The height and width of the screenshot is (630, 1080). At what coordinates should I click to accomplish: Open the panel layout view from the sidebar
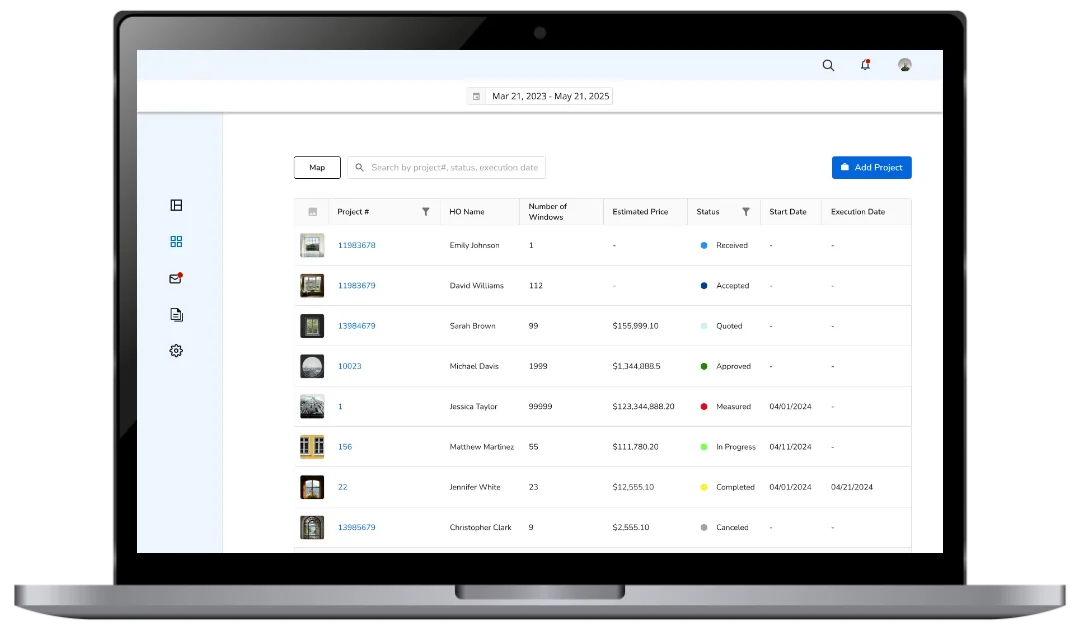176,204
